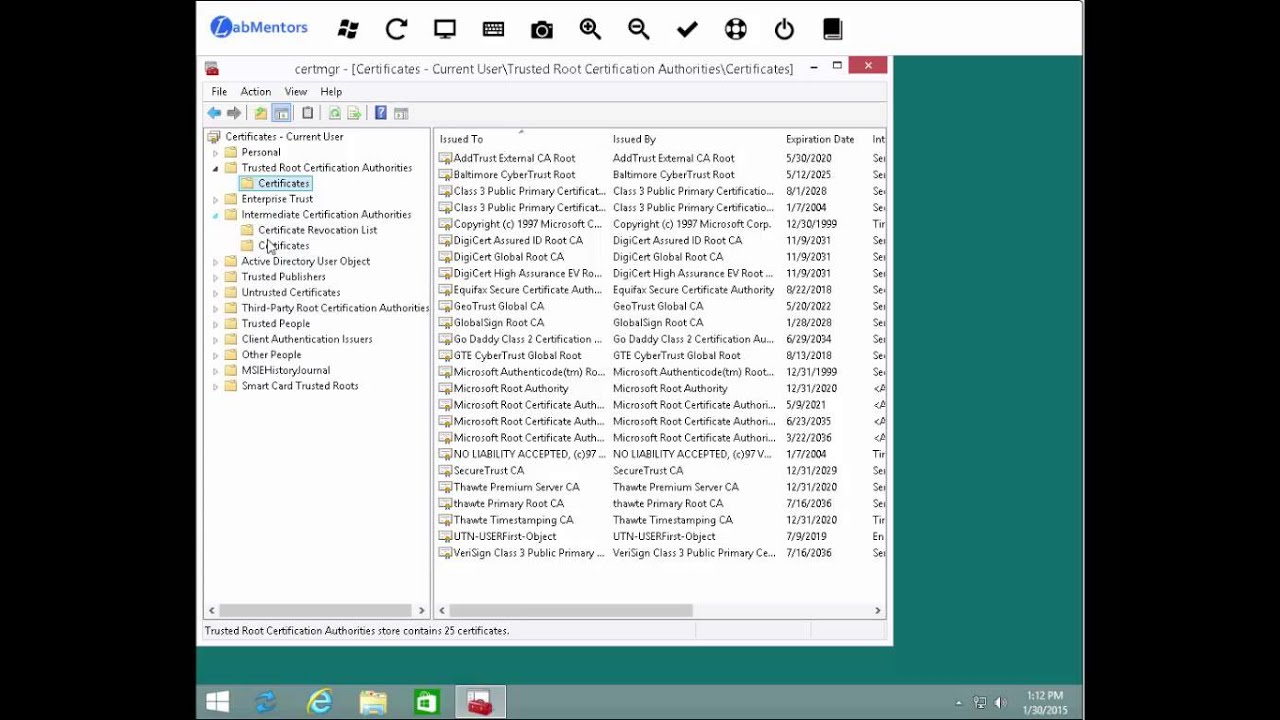Viewport: 1280px width, 720px height.
Task: Expand the Enterprise Trust node
Action: click(x=215, y=199)
